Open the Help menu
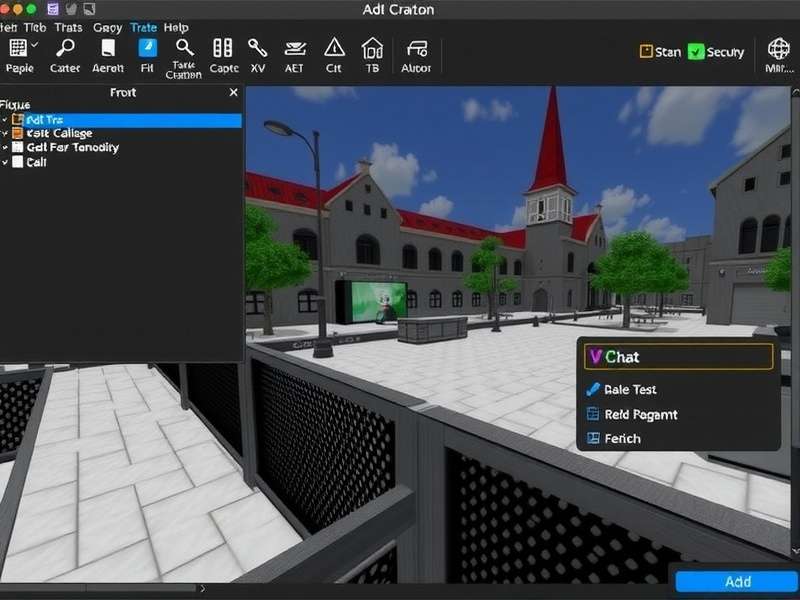Screen dimensions: 800x600 point(176,27)
